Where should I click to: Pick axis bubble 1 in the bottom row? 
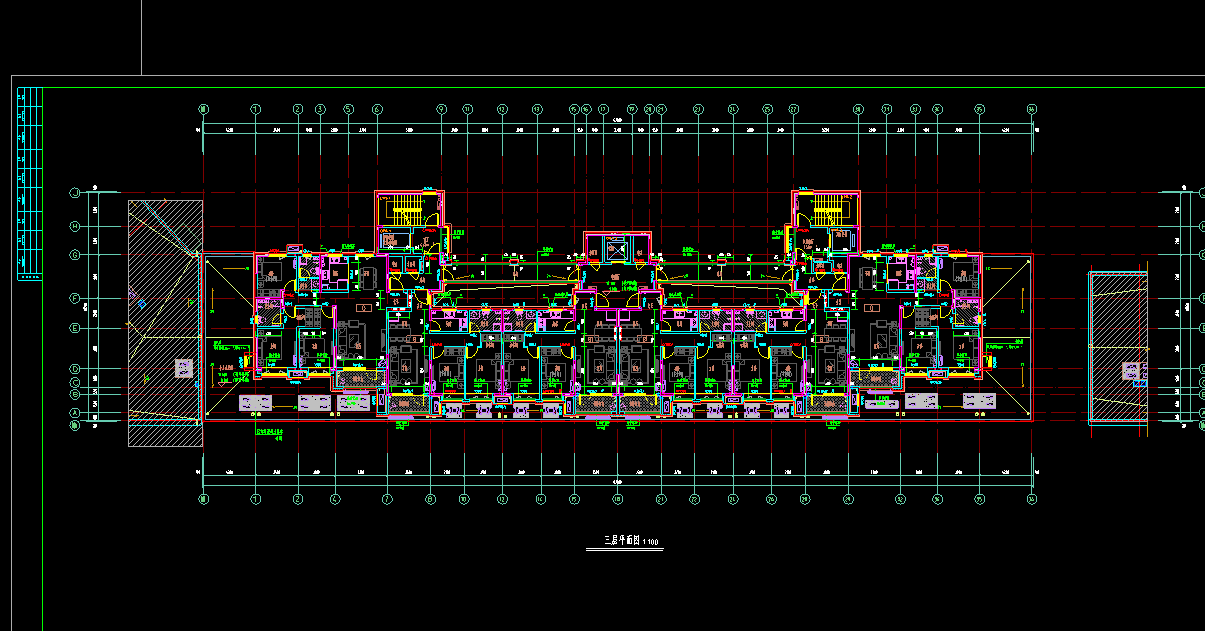[256, 498]
